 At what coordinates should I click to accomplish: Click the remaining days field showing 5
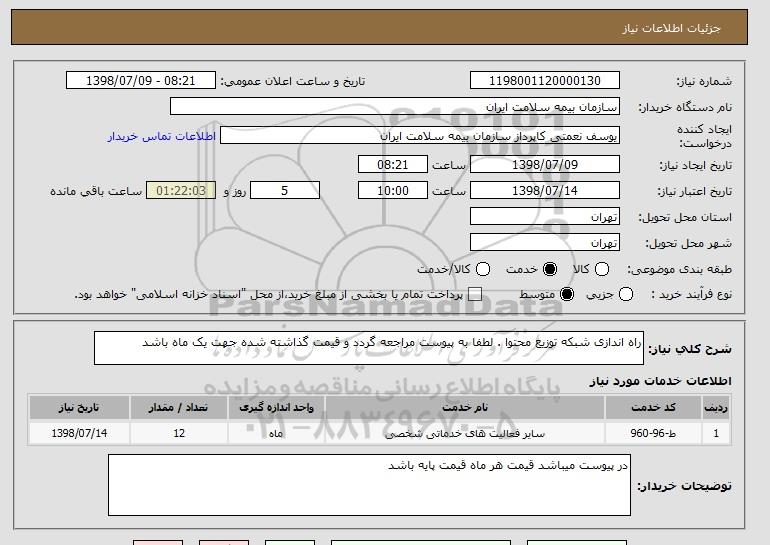285,191
